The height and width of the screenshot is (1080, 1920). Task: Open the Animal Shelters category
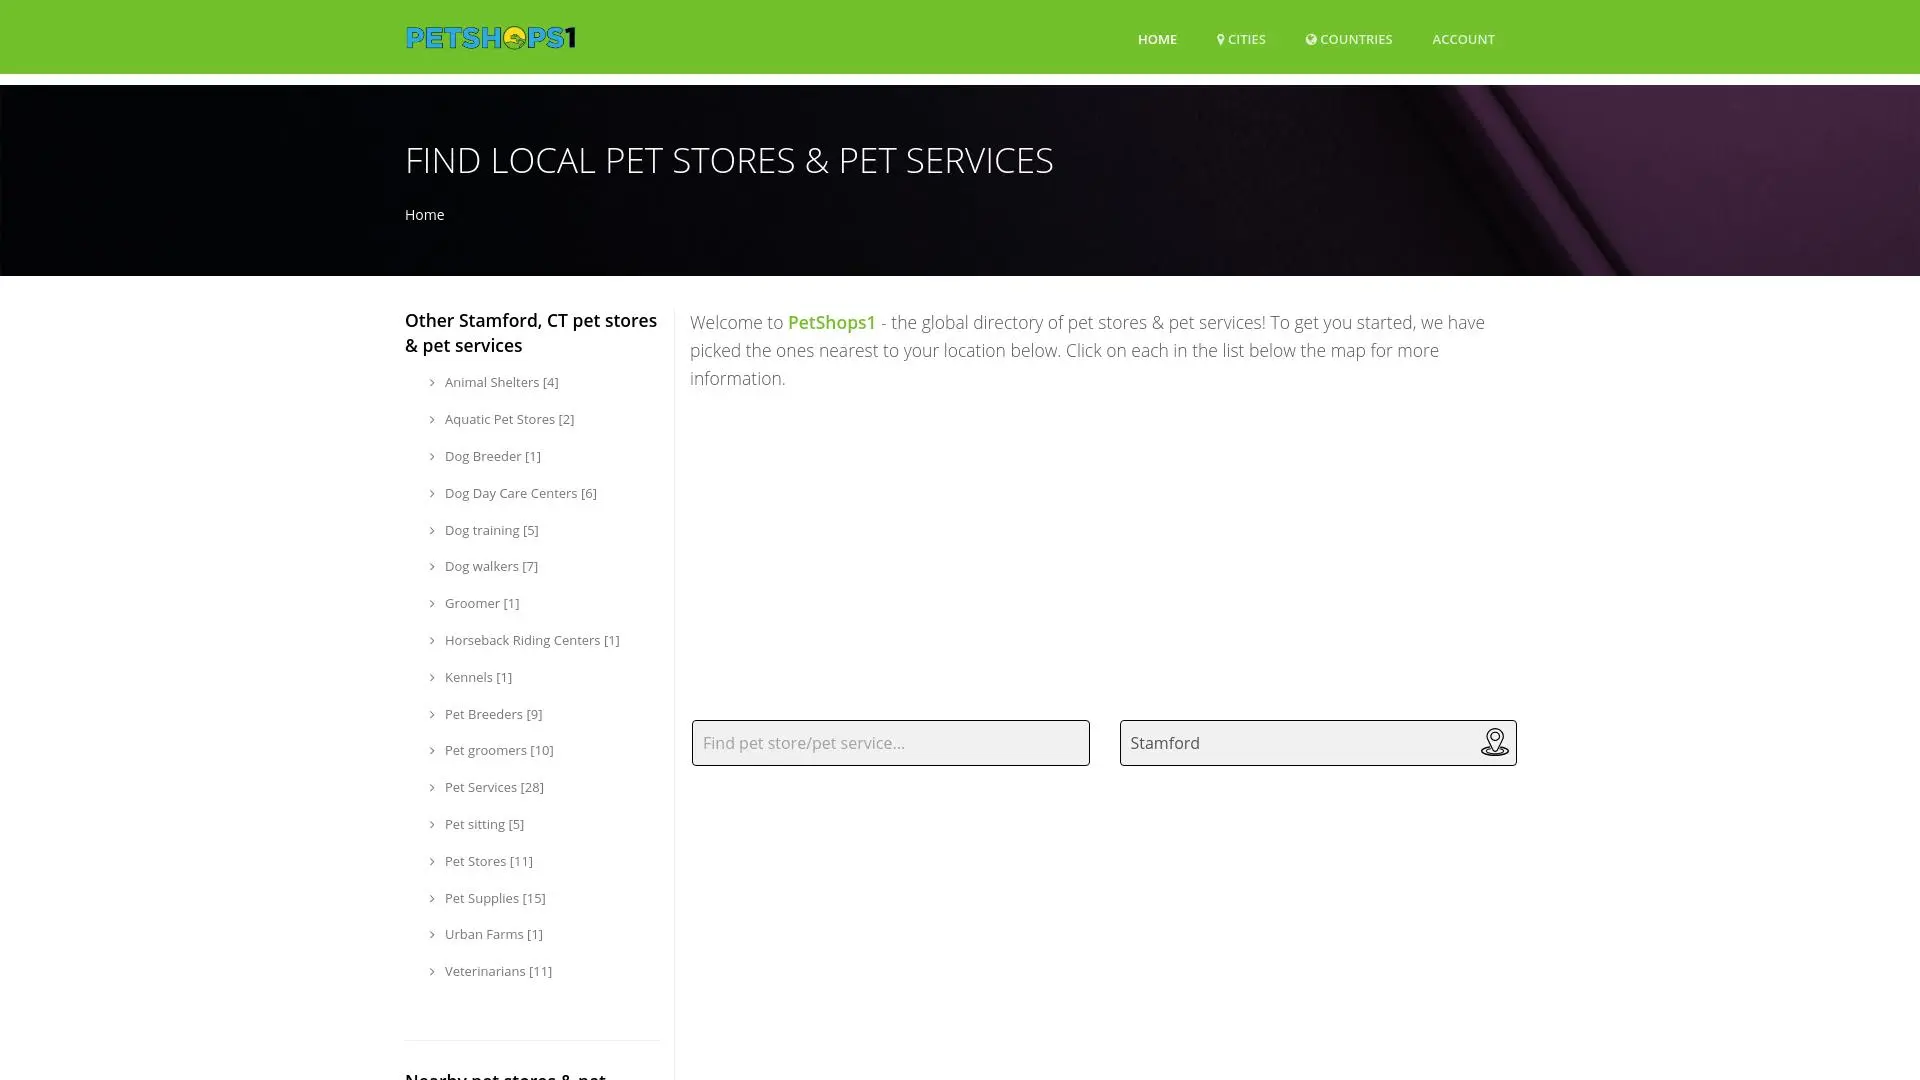pos(500,382)
